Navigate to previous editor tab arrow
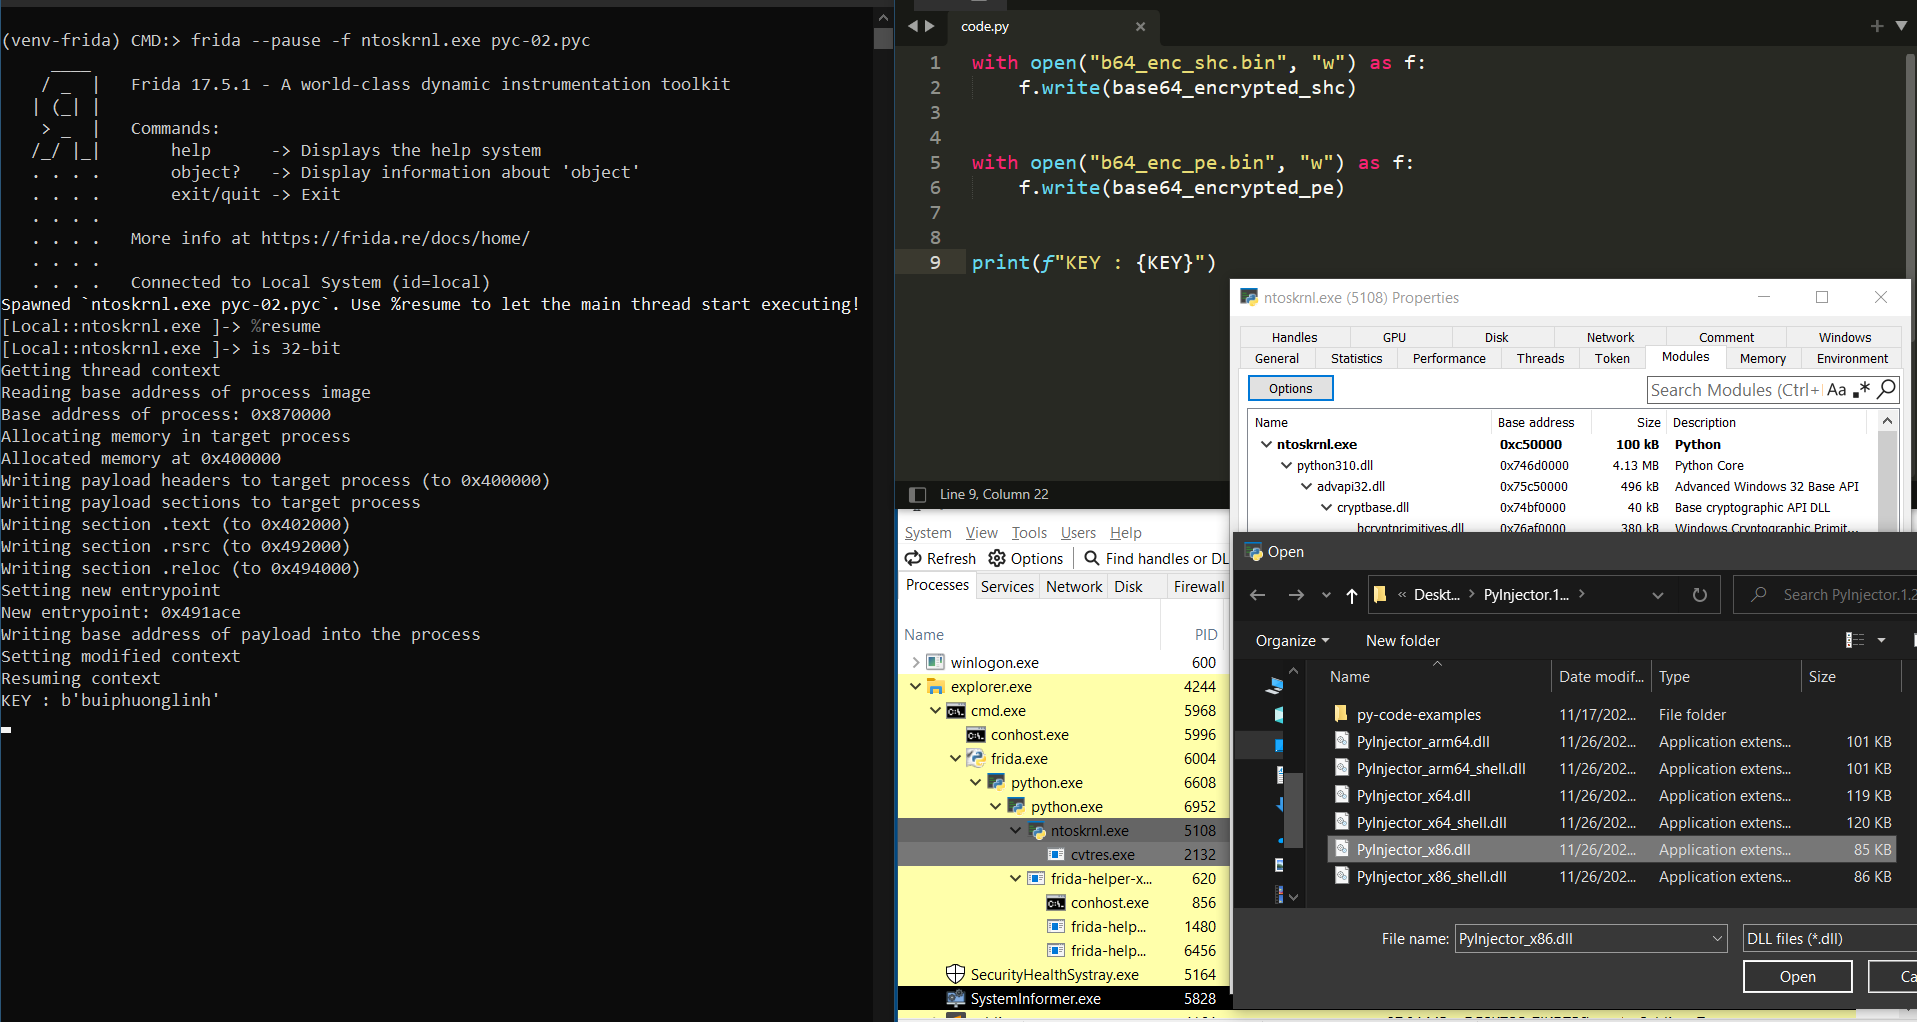This screenshot has height=1022, width=1917. 912,26
